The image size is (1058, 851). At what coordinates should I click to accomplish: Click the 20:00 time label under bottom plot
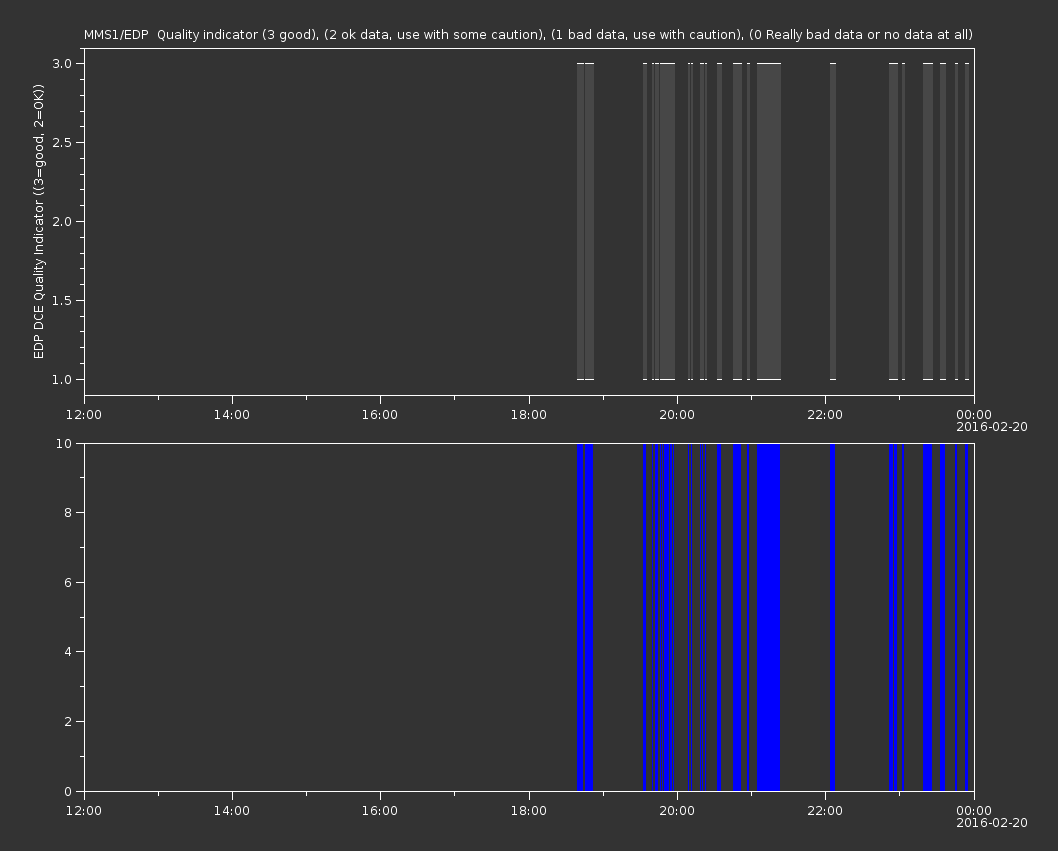[677, 811]
